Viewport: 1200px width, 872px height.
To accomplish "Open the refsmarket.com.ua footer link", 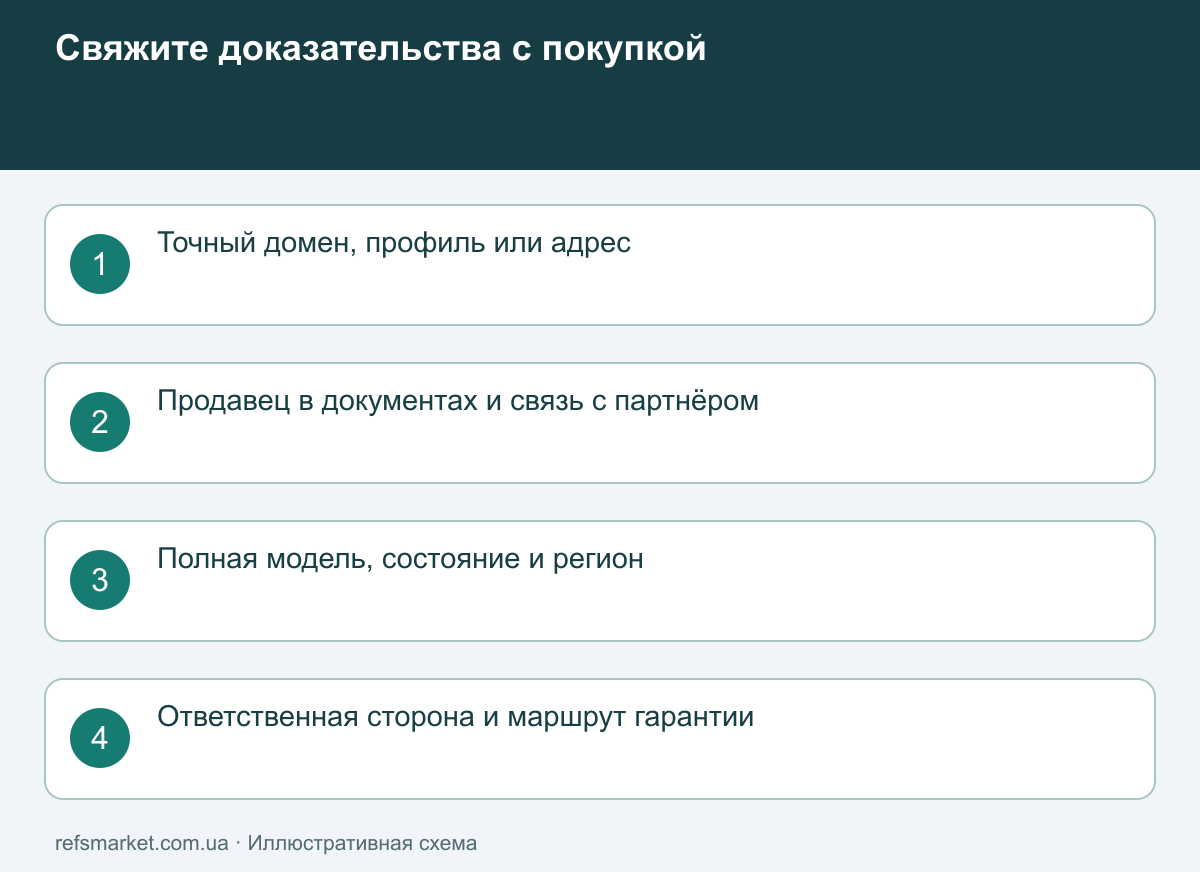I will [142, 843].
